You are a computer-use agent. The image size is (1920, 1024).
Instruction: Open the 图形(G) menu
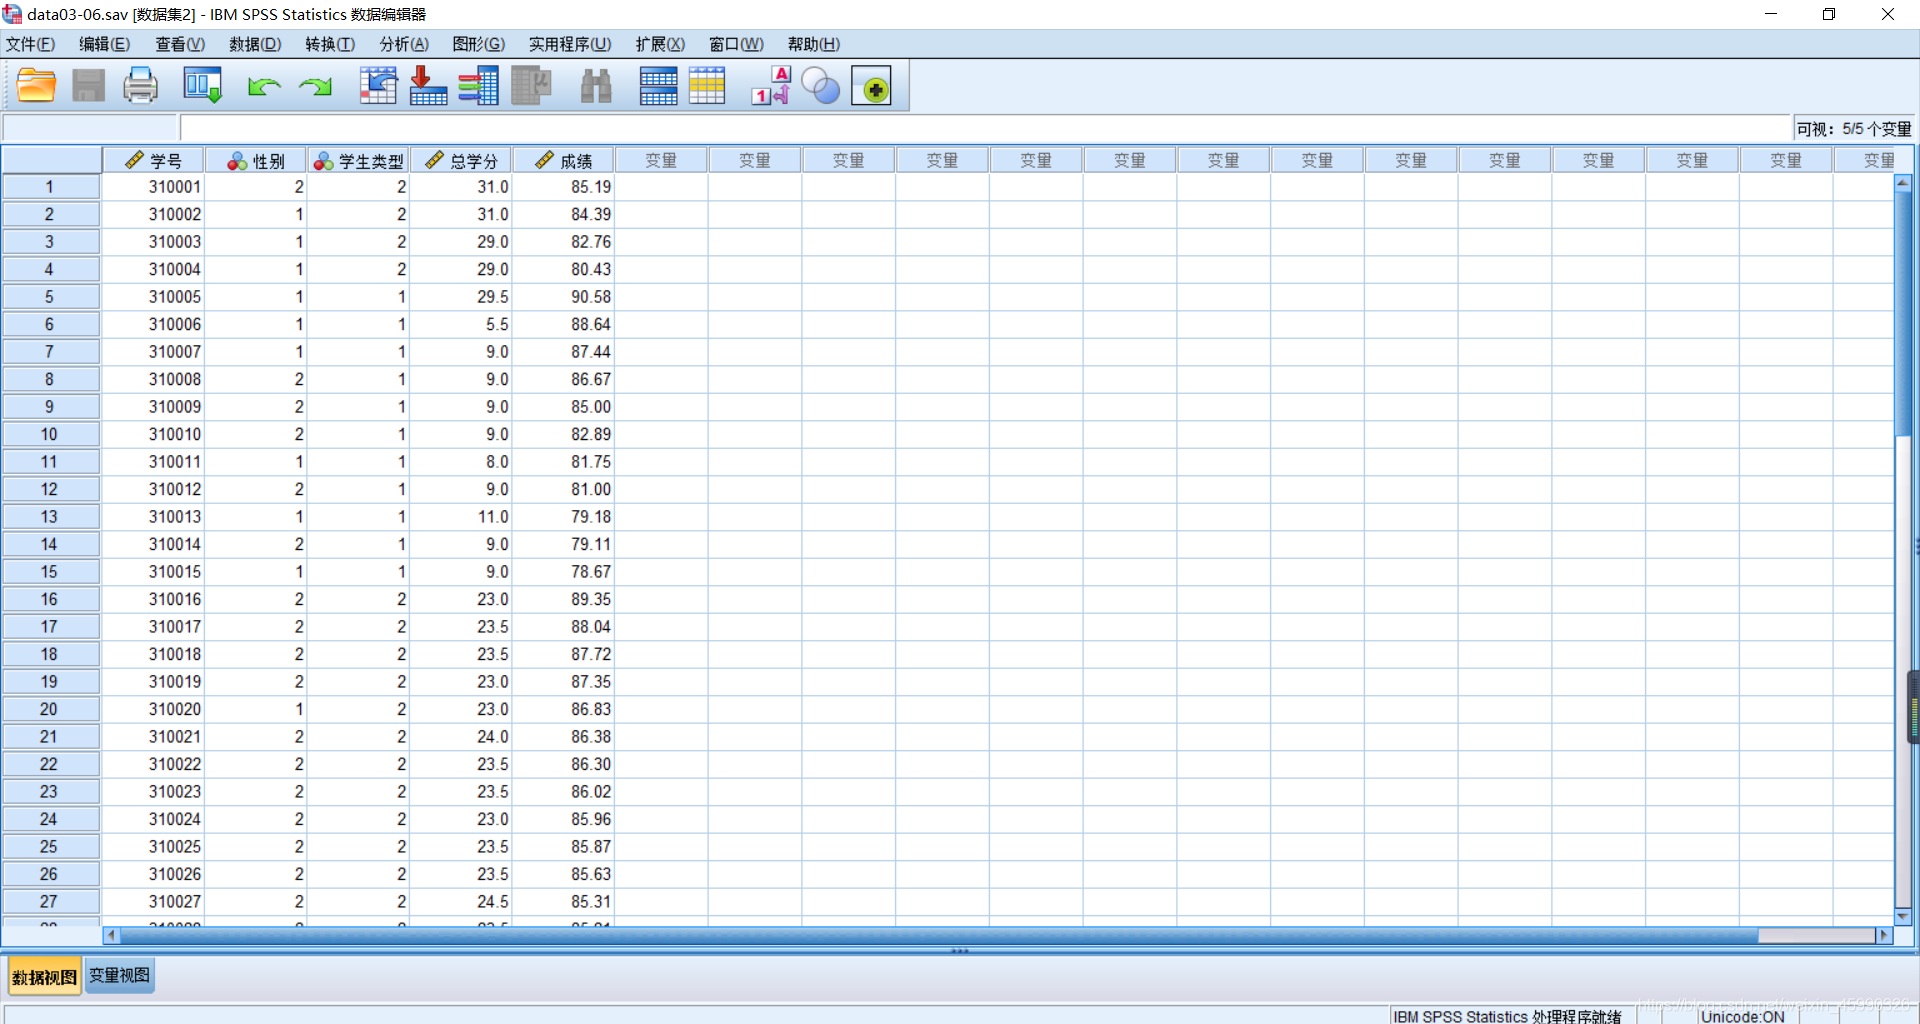479,44
